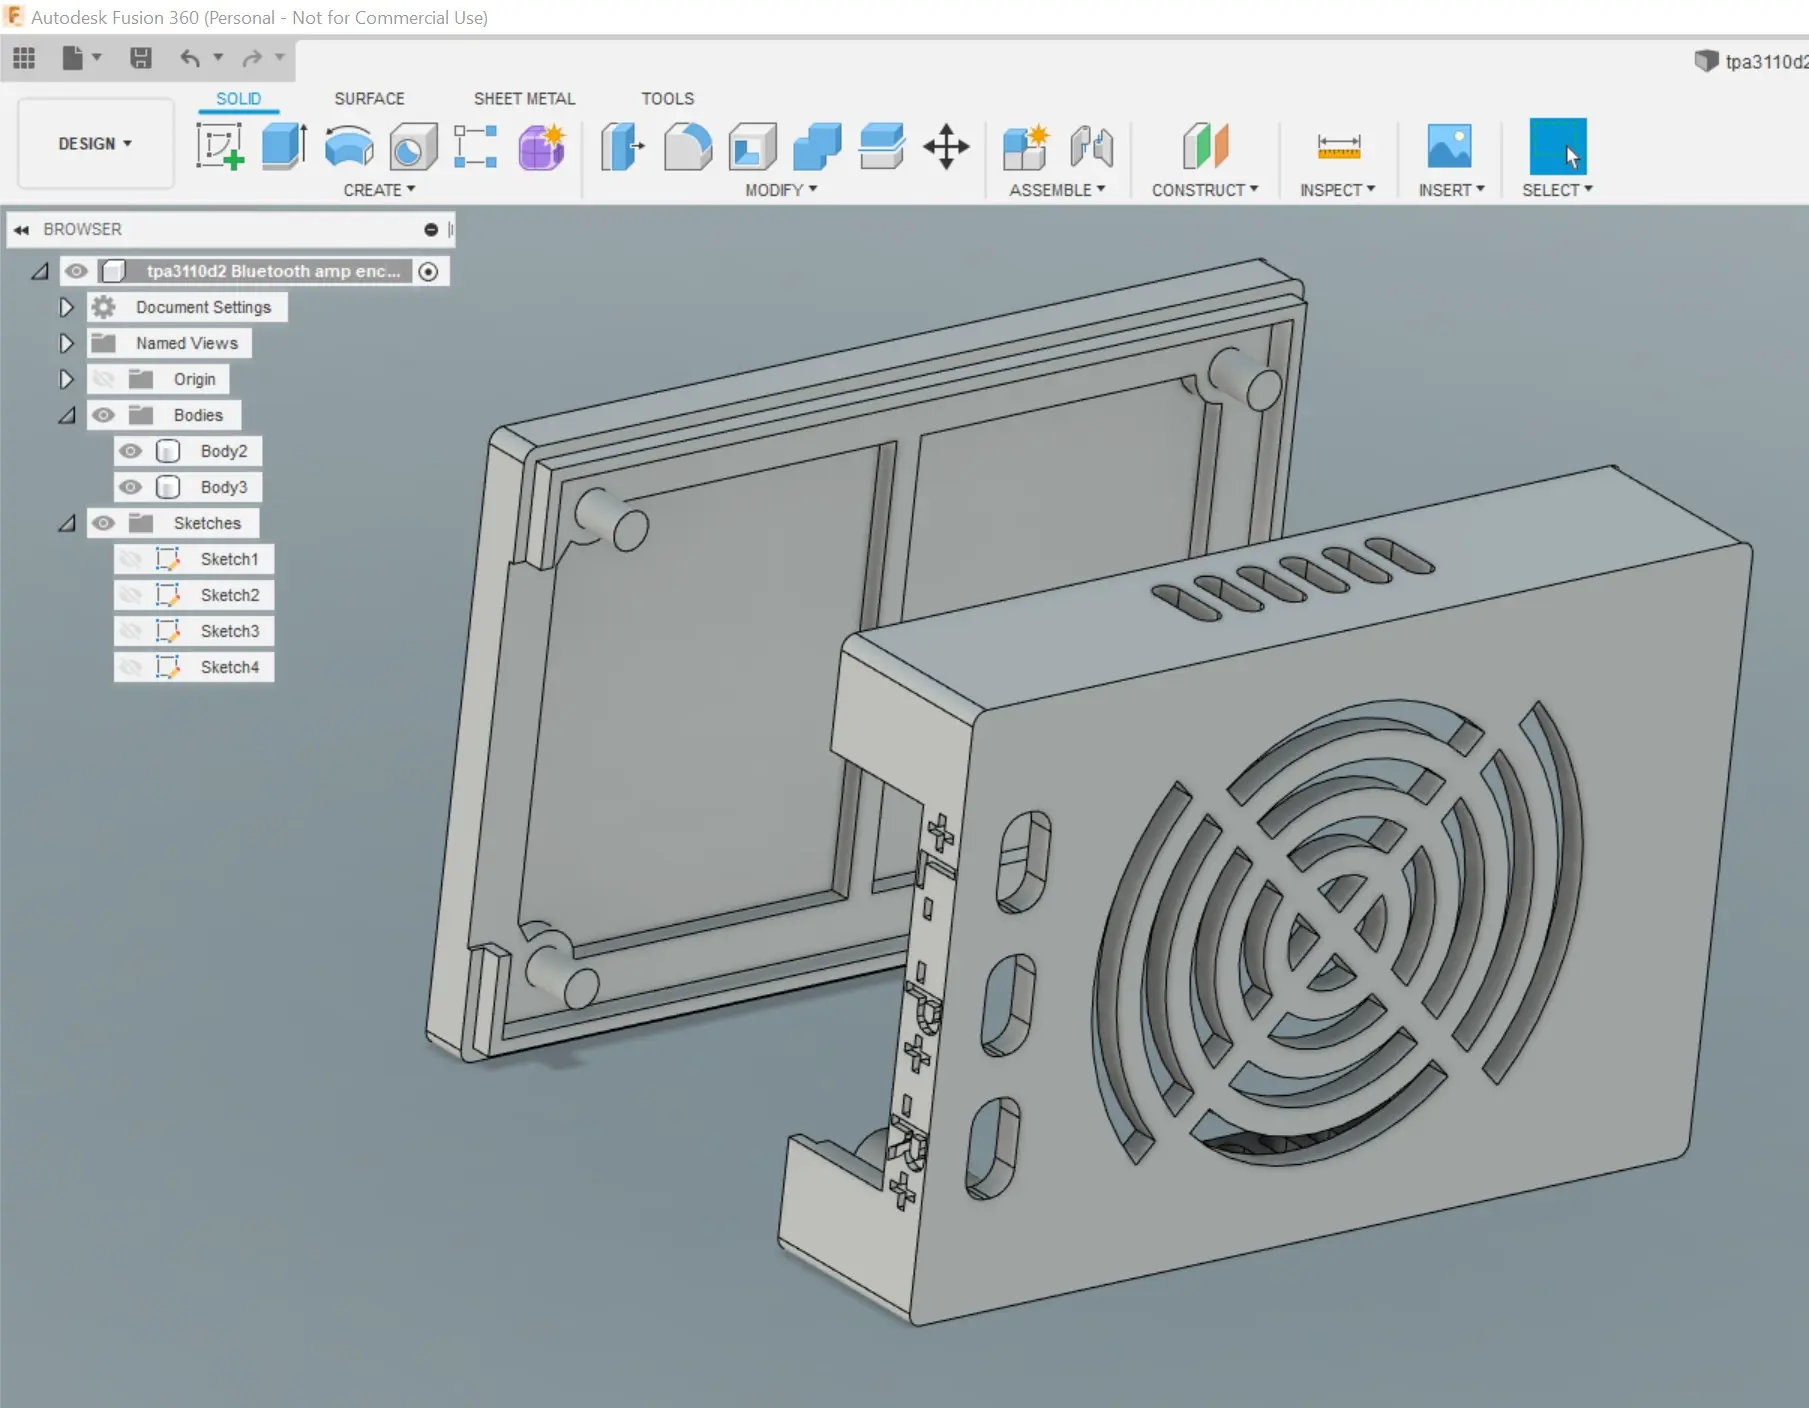1809x1408 pixels.
Task: Create a New Component
Action: point(1026,146)
